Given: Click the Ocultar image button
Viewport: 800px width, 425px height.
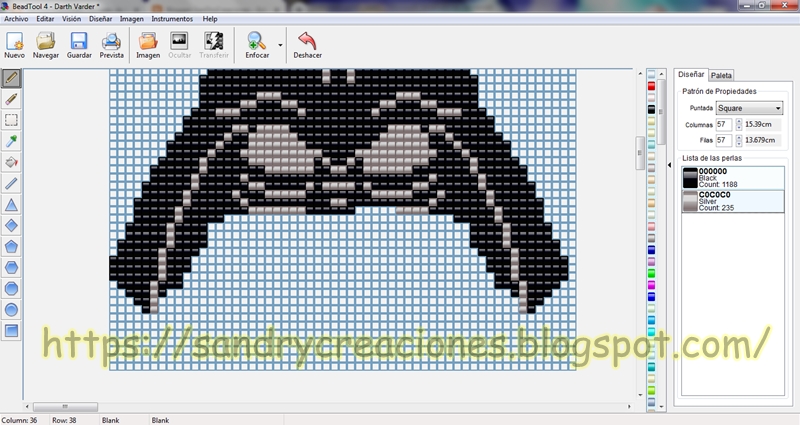Looking at the screenshot, I should point(180,45).
